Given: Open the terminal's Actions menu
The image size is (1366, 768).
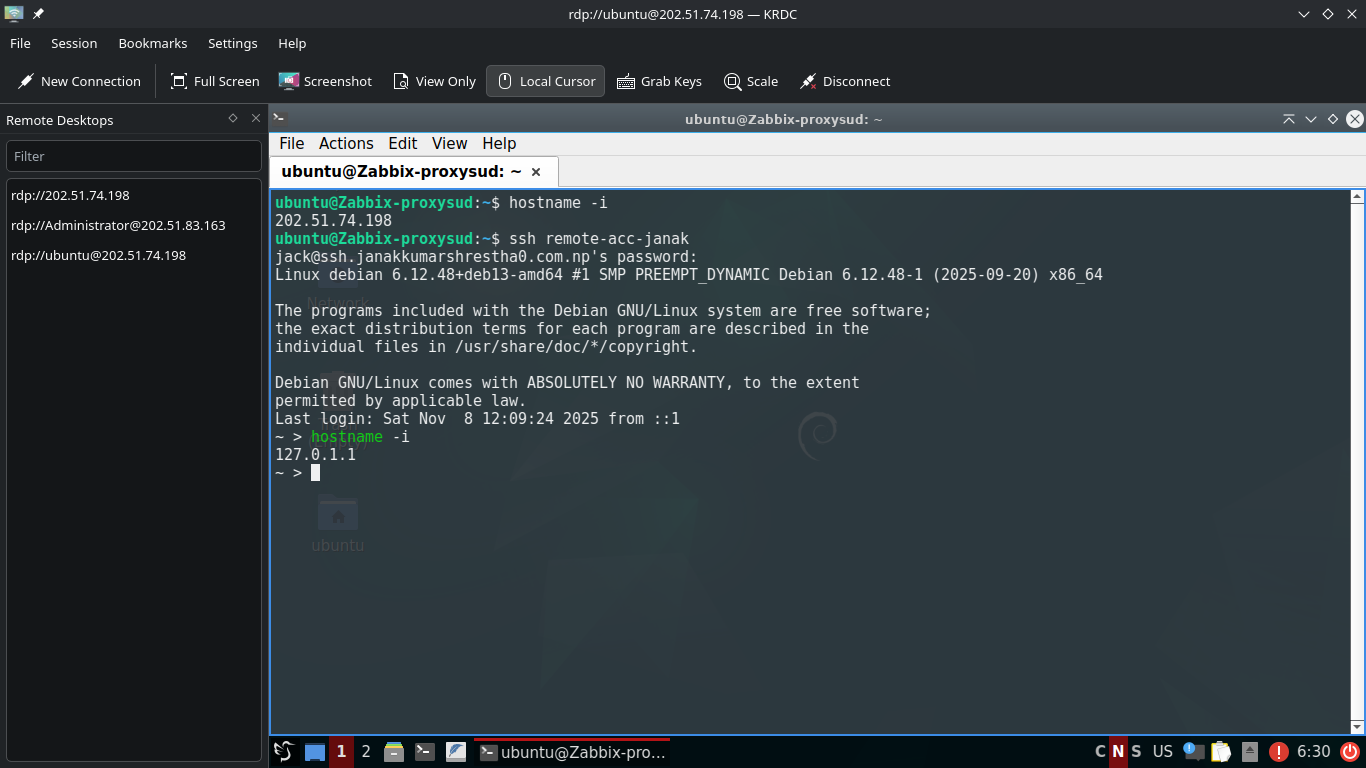Looking at the screenshot, I should [x=346, y=143].
